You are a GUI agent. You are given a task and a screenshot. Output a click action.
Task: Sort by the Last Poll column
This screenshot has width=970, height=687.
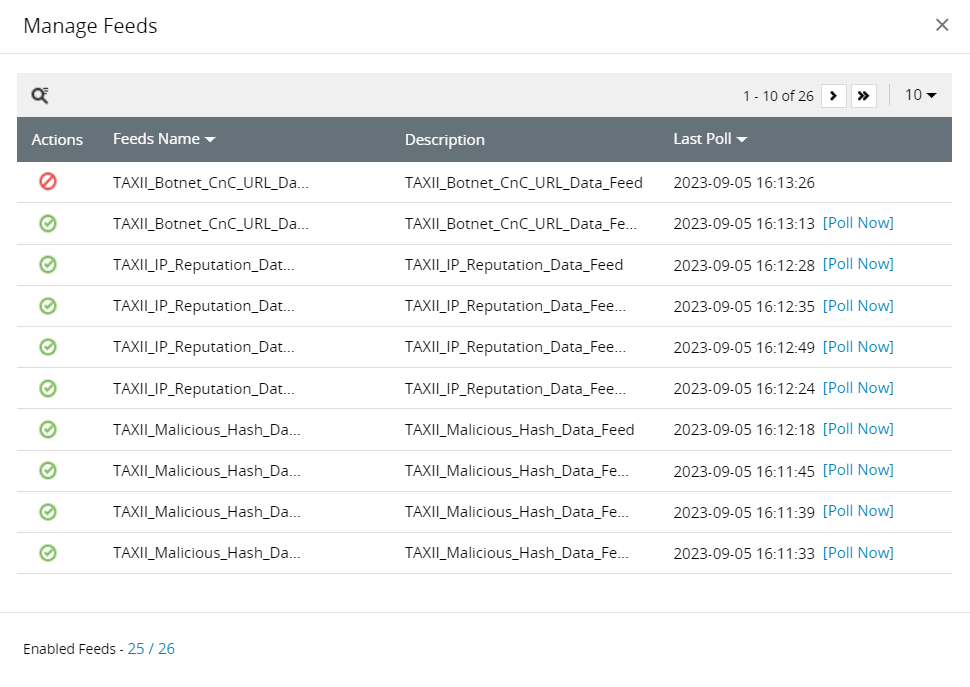[x=710, y=139]
